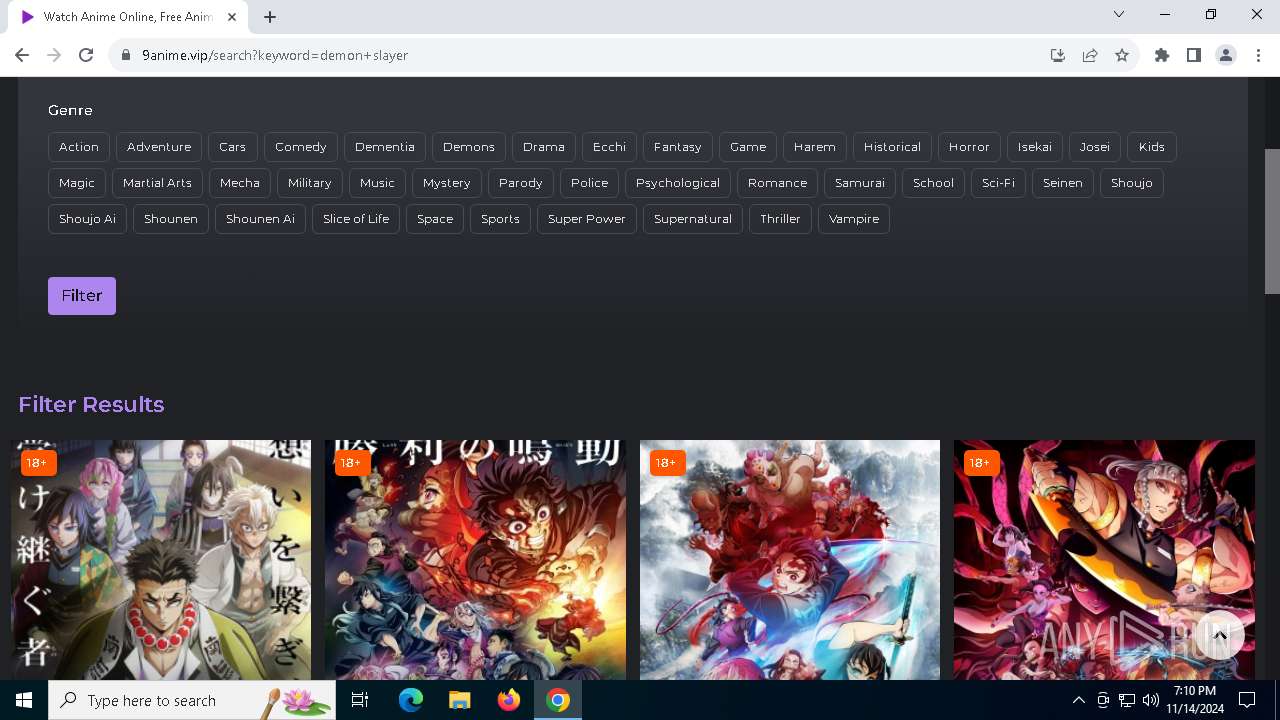The width and height of the screenshot is (1280, 720).
Task: Click the Filter Results heading
Action: point(91,404)
